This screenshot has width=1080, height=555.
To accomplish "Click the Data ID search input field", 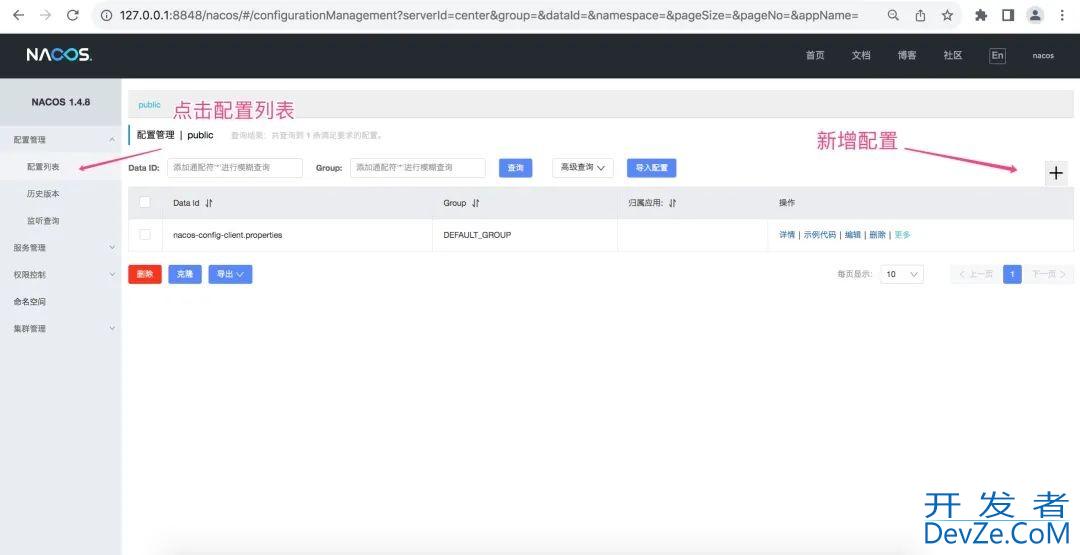I will pyautogui.click(x=234, y=168).
